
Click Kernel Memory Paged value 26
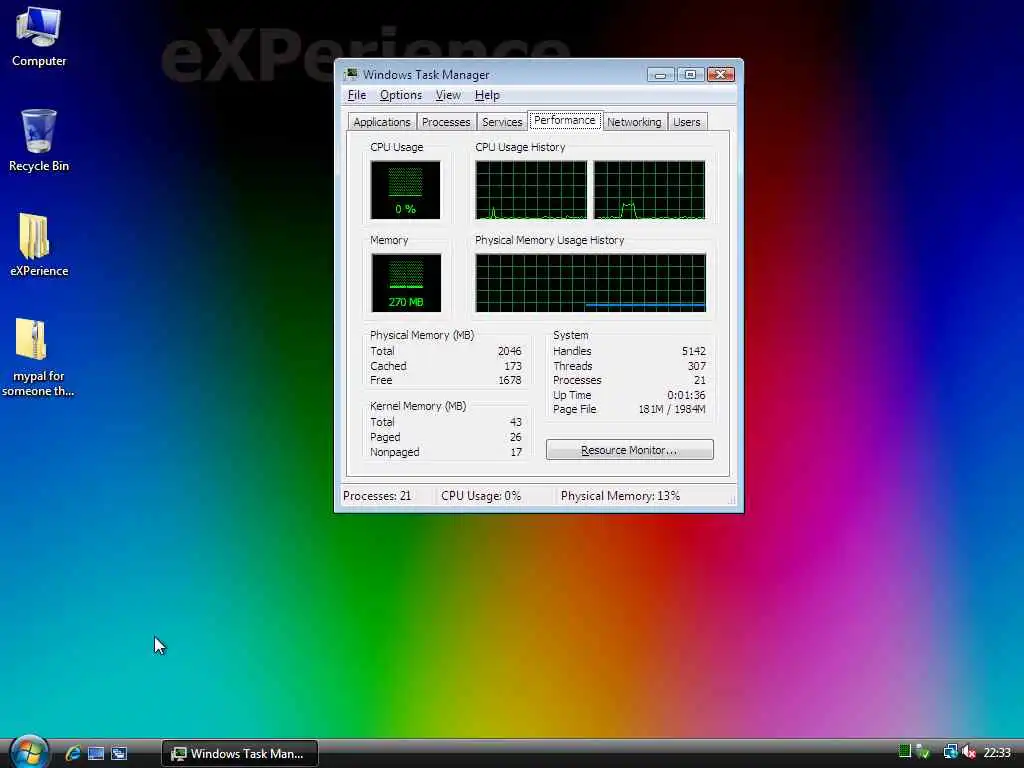click(x=516, y=438)
